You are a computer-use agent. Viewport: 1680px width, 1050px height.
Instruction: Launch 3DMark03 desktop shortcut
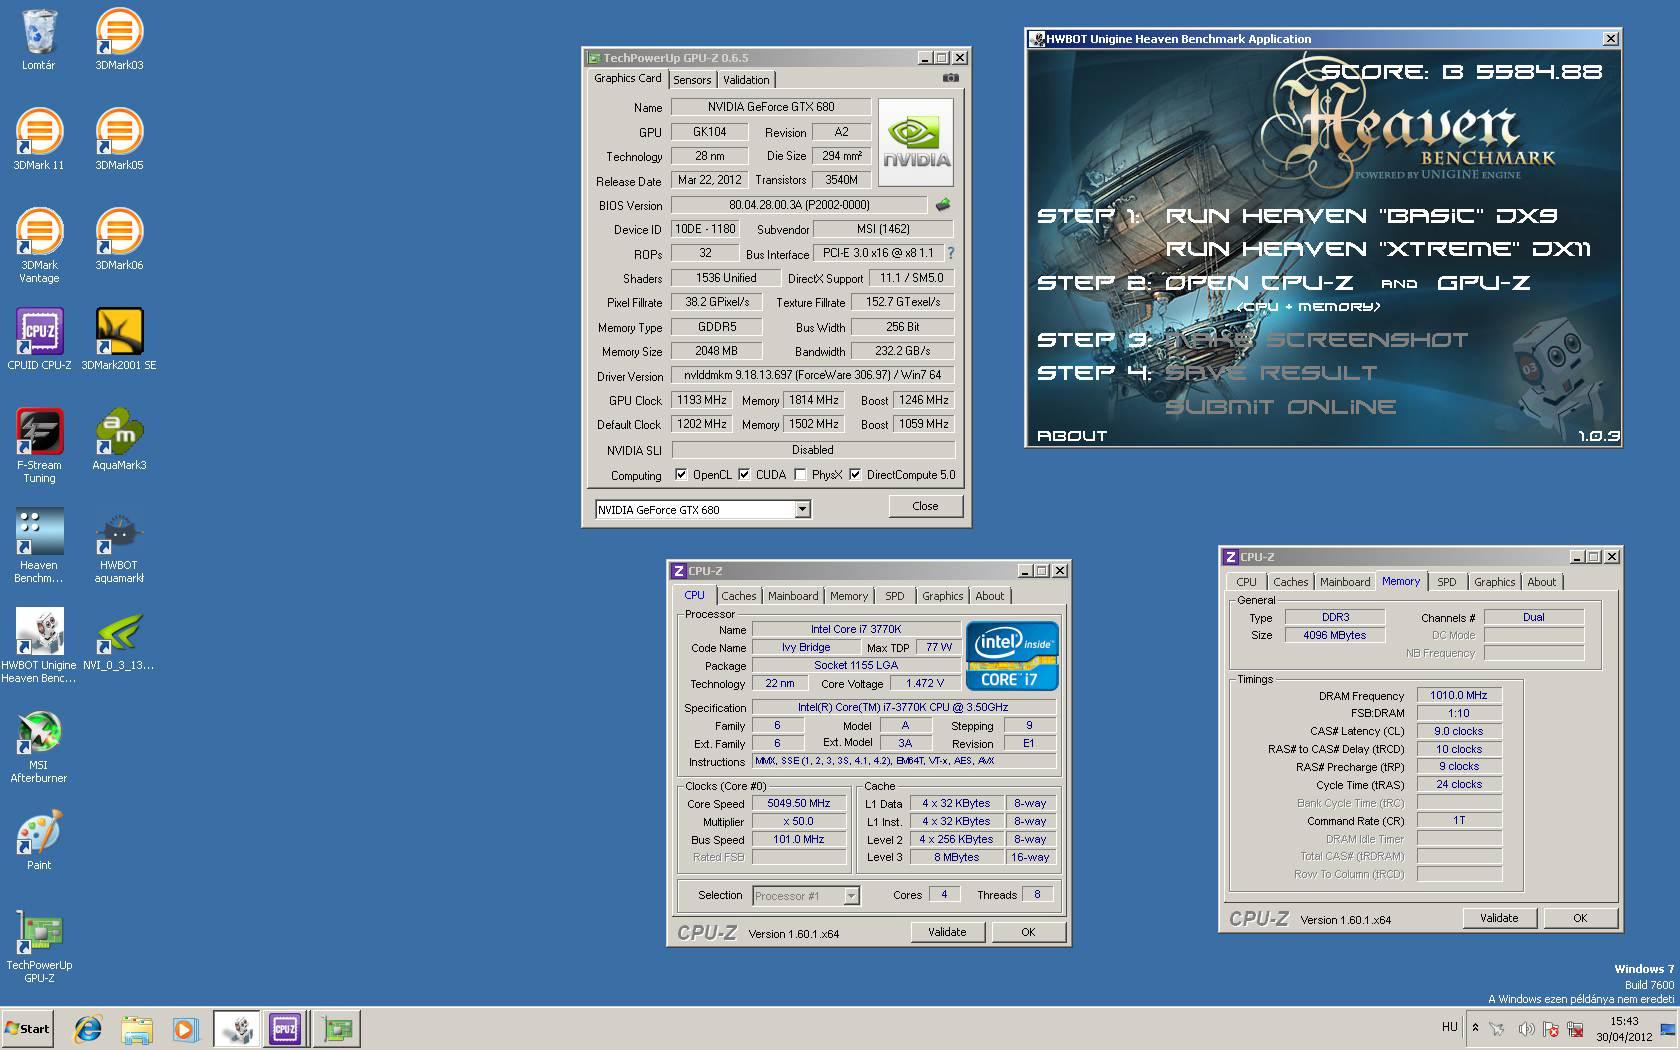pos(119,40)
